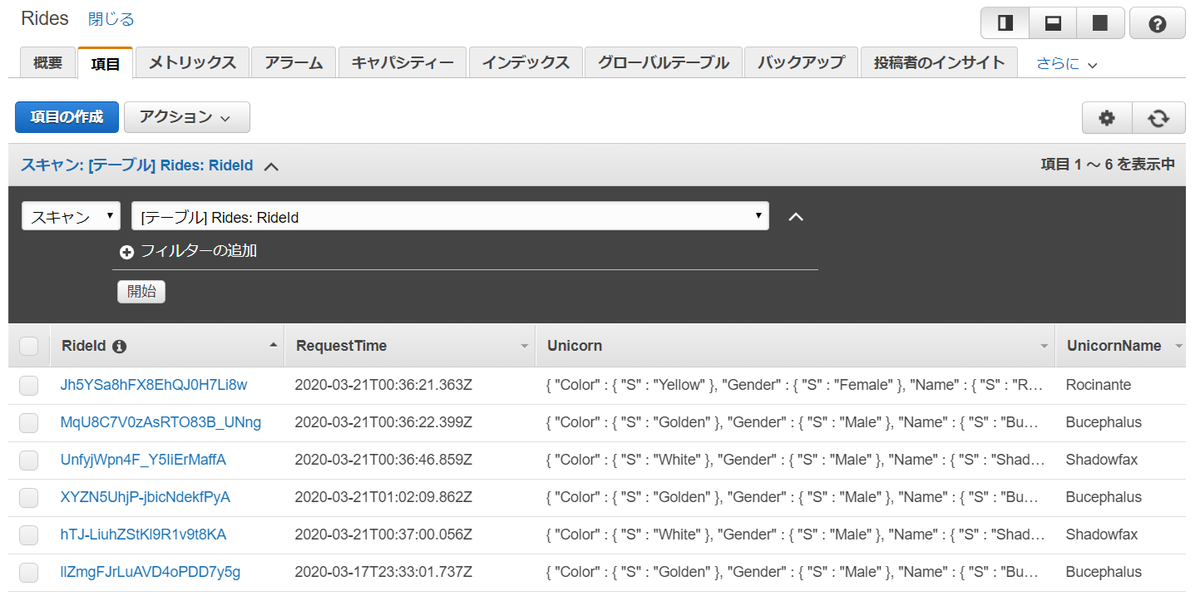
Task: Click the Unicorn column header
Action: [x=795, y=346]
